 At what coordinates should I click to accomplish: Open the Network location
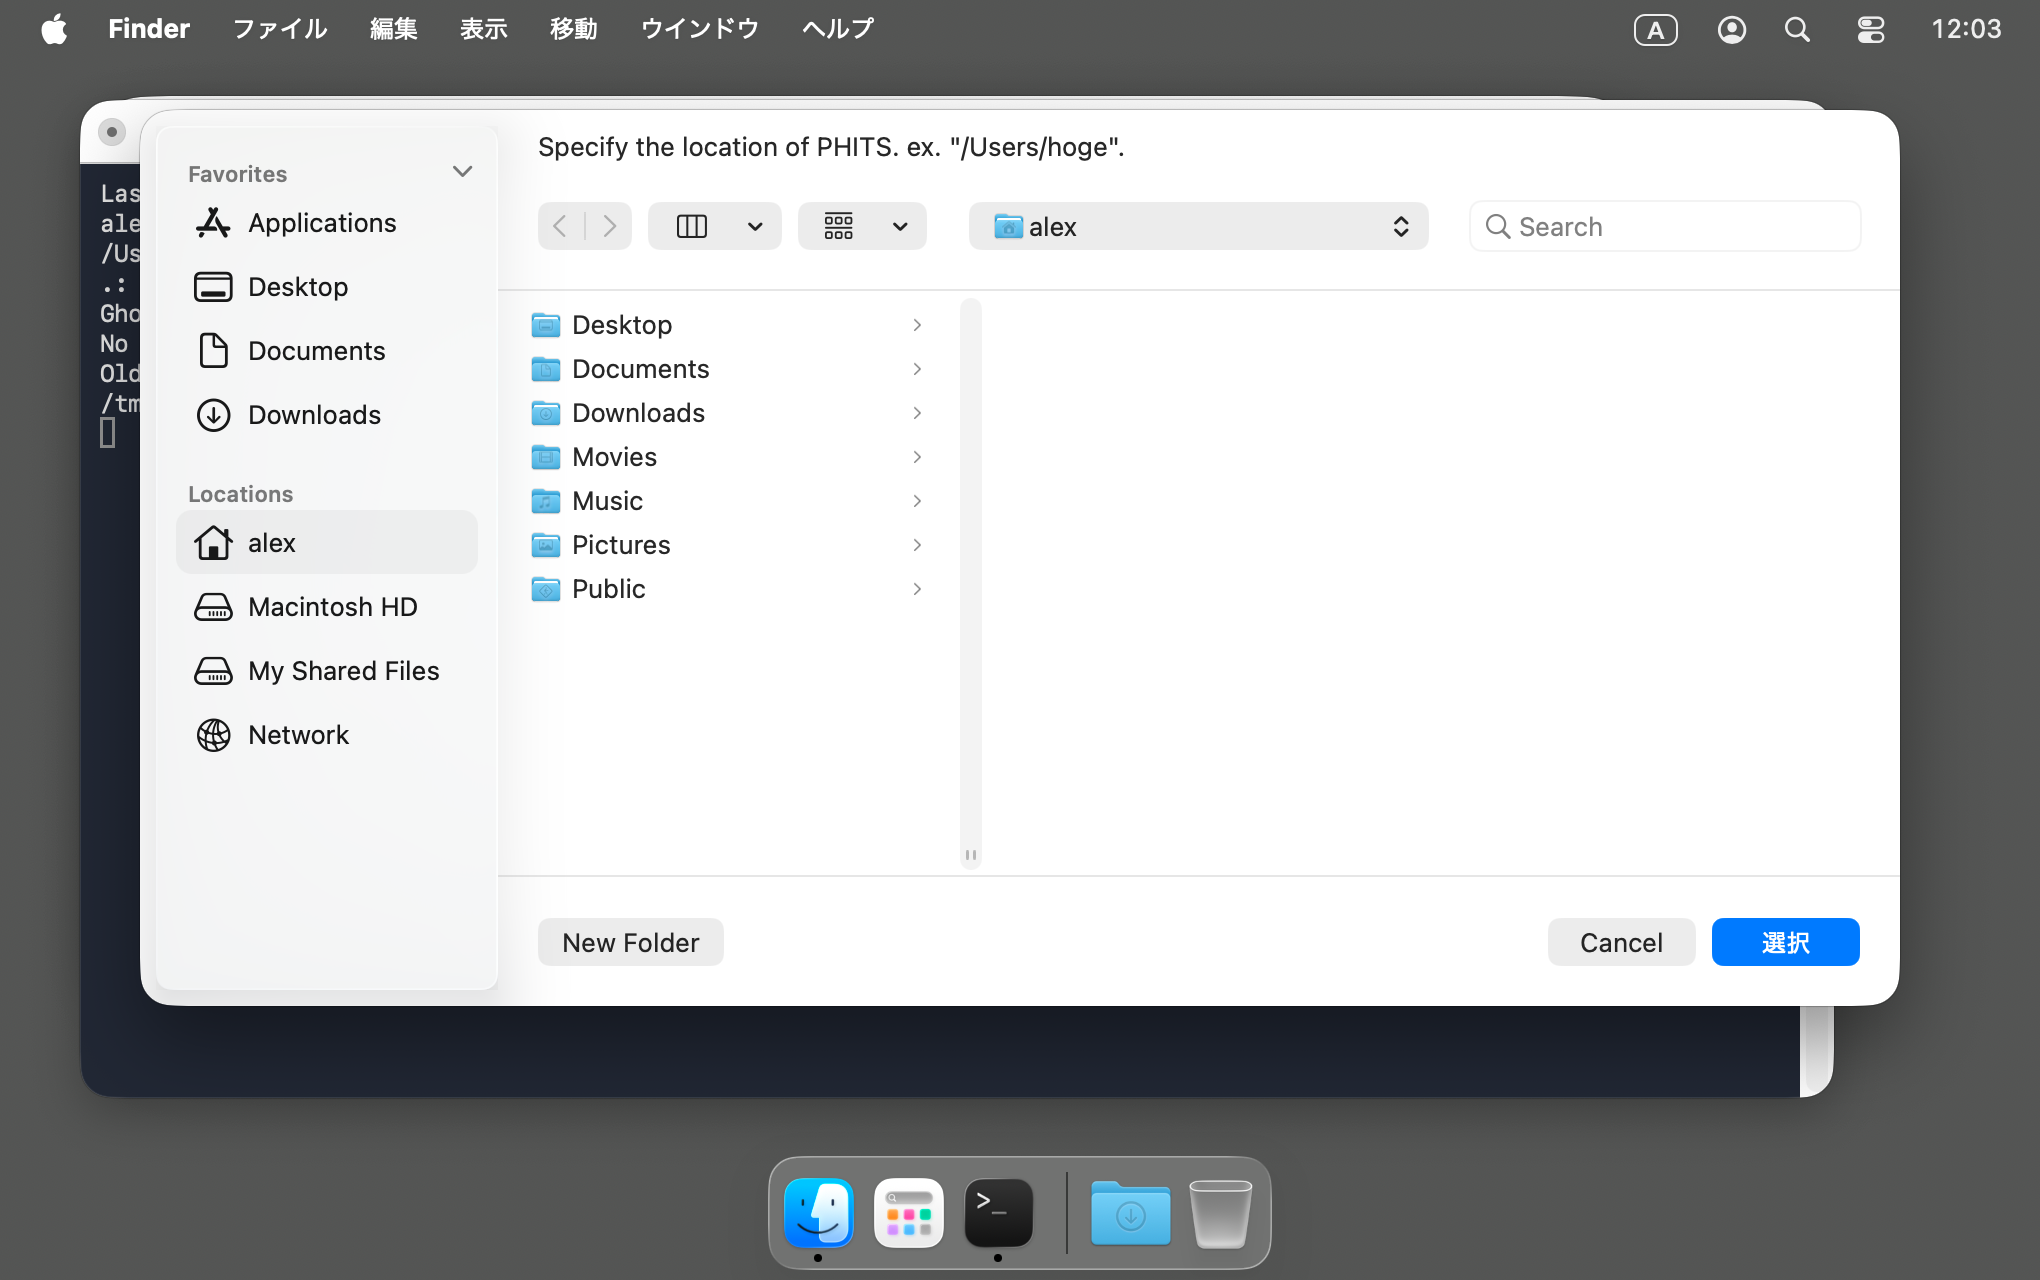(297, 735)
